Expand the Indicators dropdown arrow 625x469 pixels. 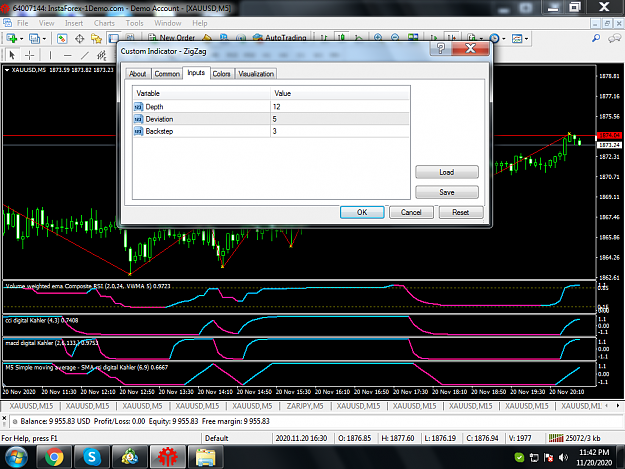(x=481, y=39)
